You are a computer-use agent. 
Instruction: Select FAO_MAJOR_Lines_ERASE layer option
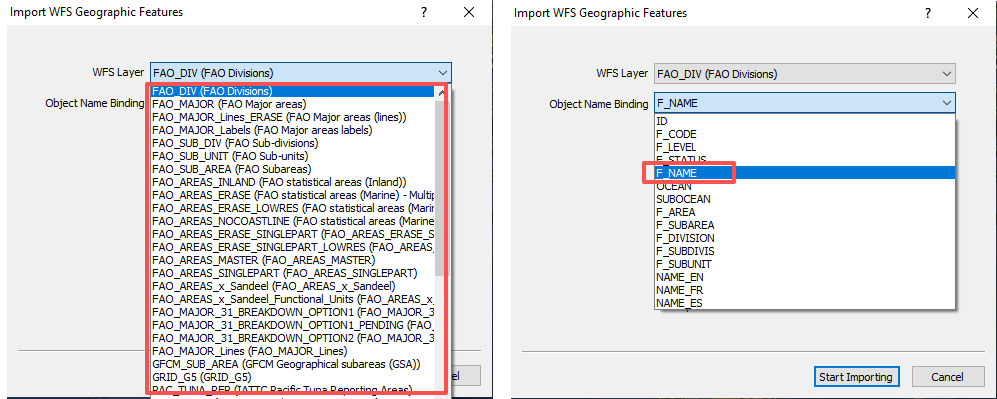pyautogui.click(x=293, y=117)
